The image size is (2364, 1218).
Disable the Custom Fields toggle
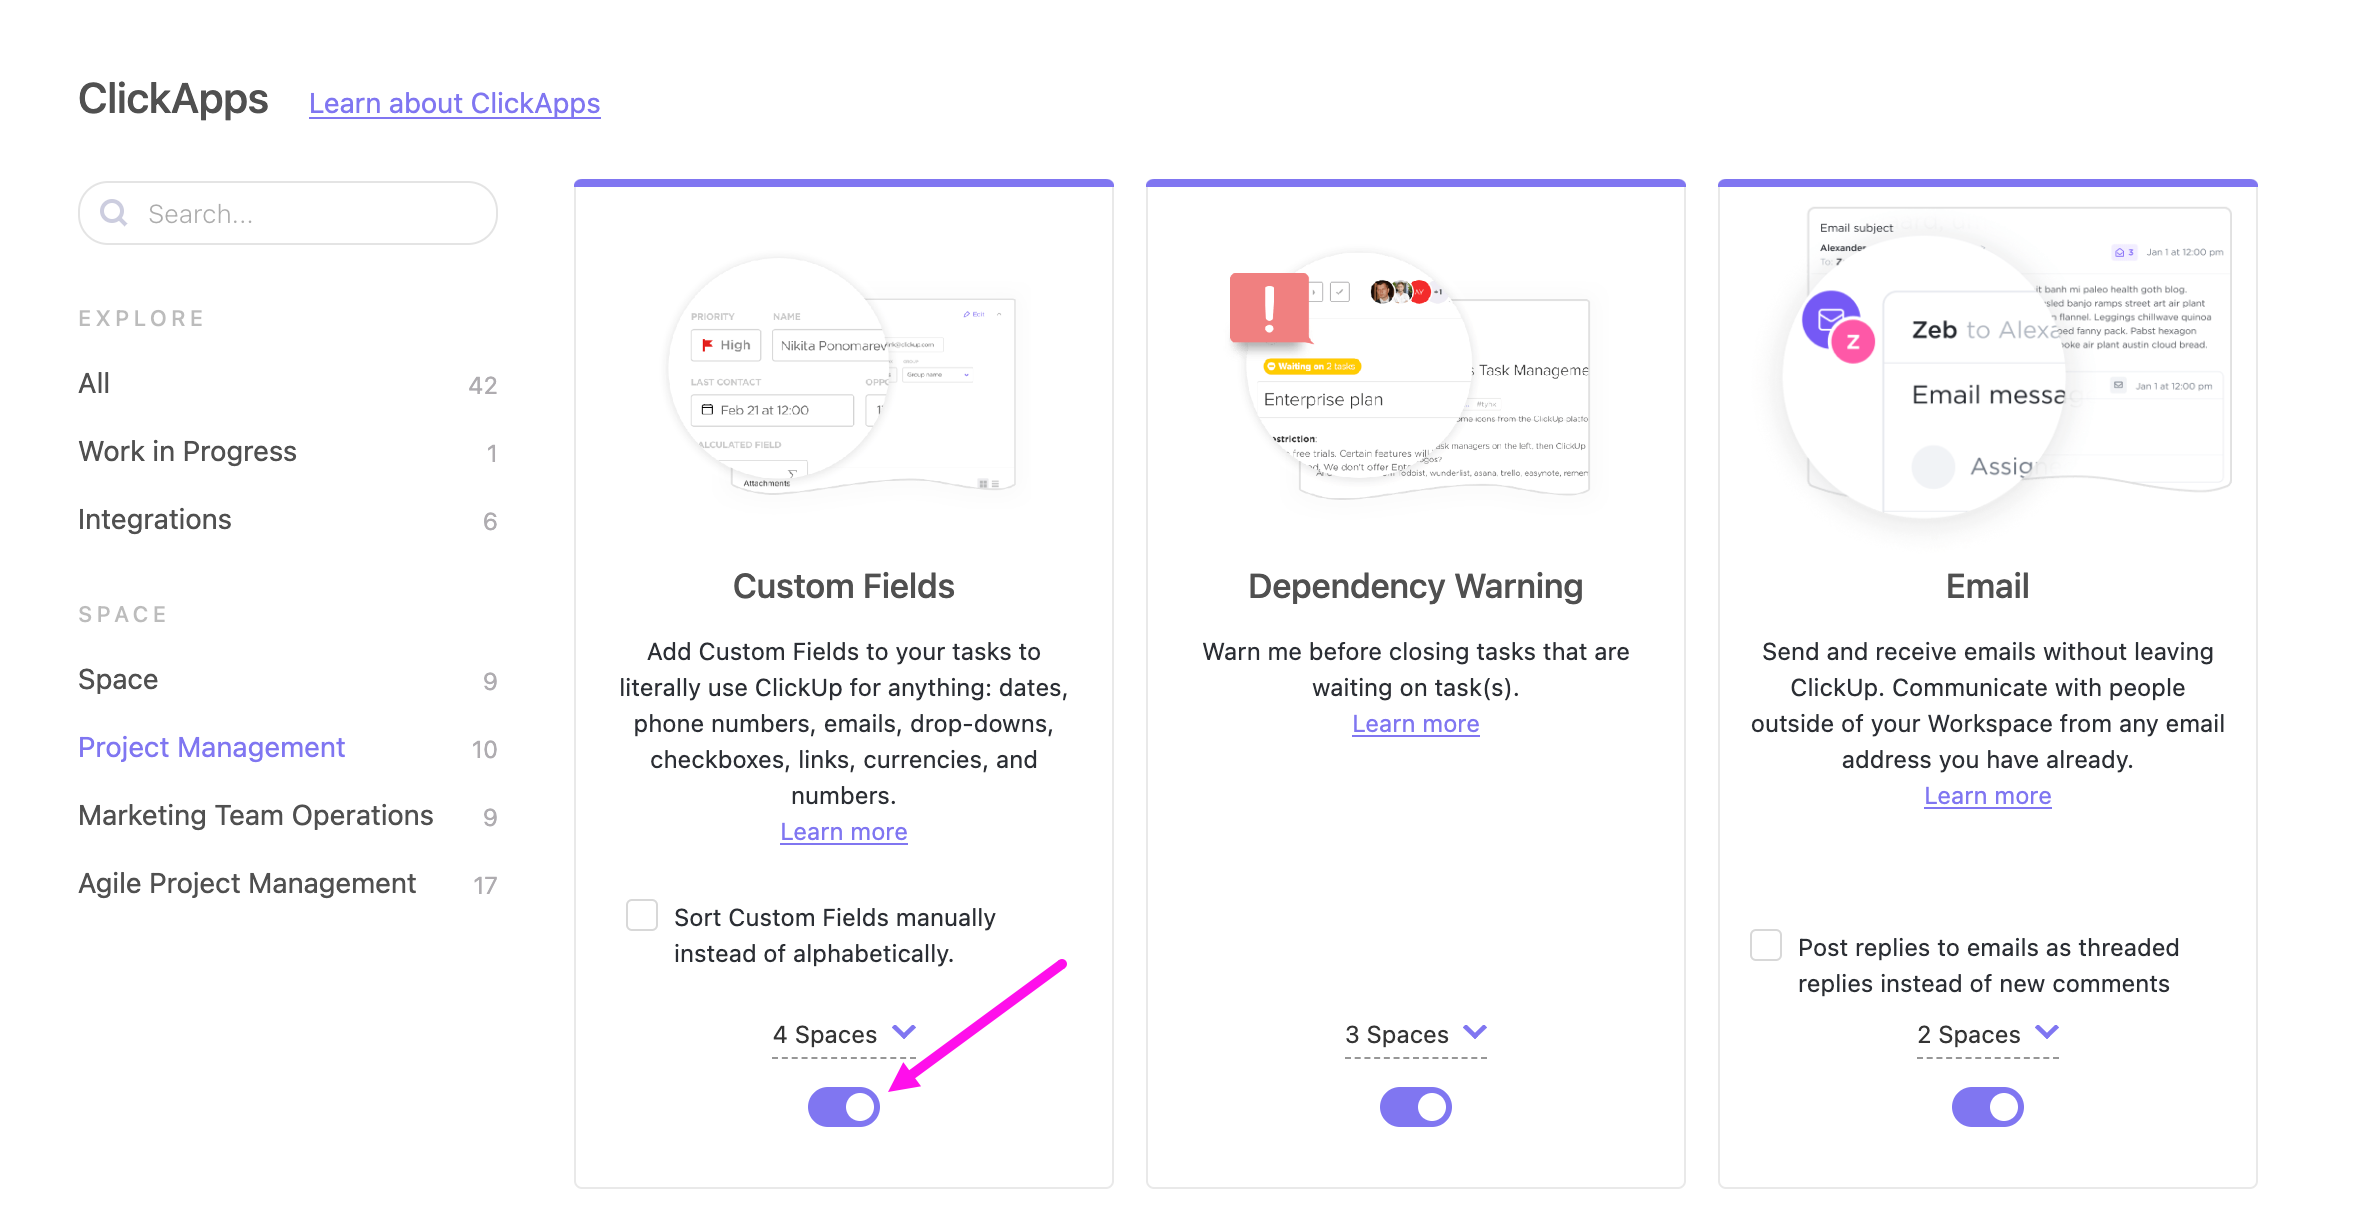tap(843, 1107)
